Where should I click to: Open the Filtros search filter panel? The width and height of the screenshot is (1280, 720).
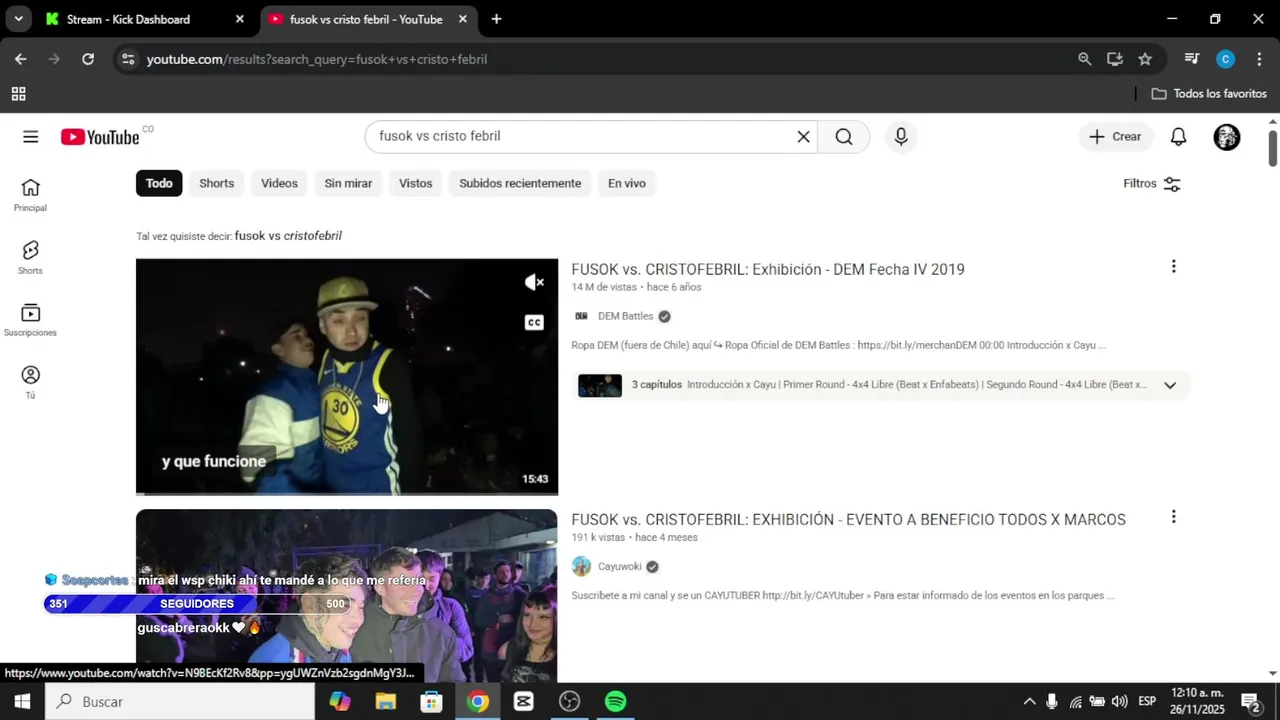(1152, 184)
